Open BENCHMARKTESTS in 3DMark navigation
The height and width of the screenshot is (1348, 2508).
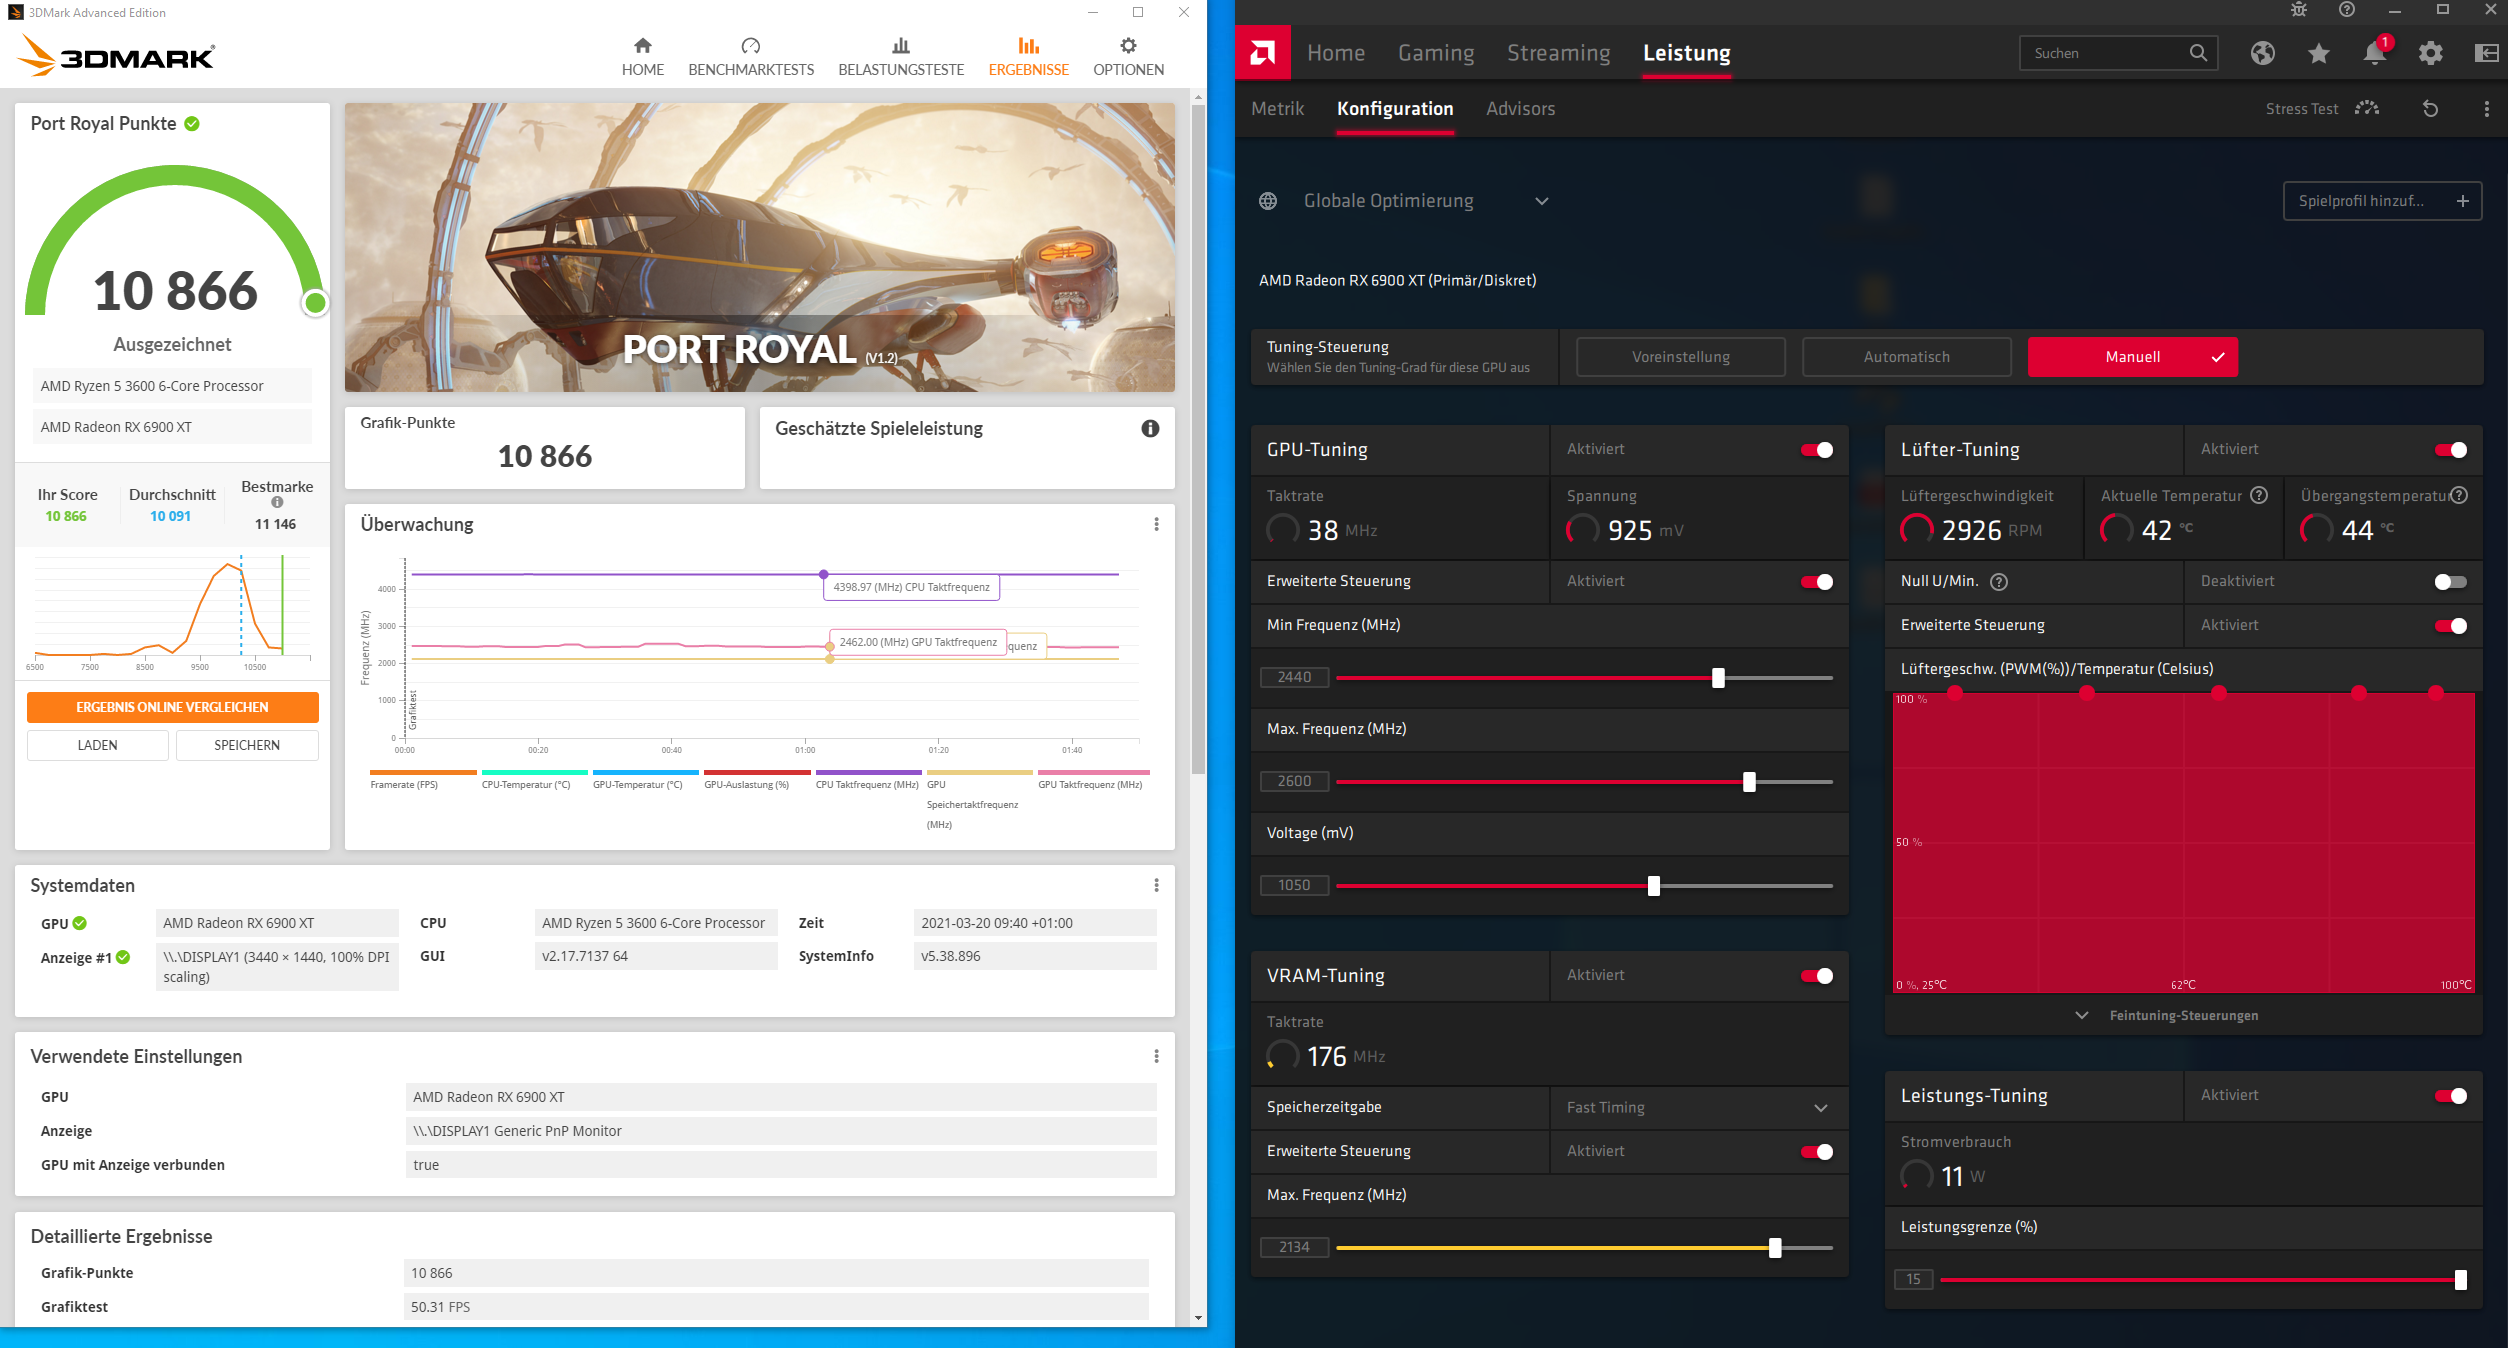coord(750,56)
